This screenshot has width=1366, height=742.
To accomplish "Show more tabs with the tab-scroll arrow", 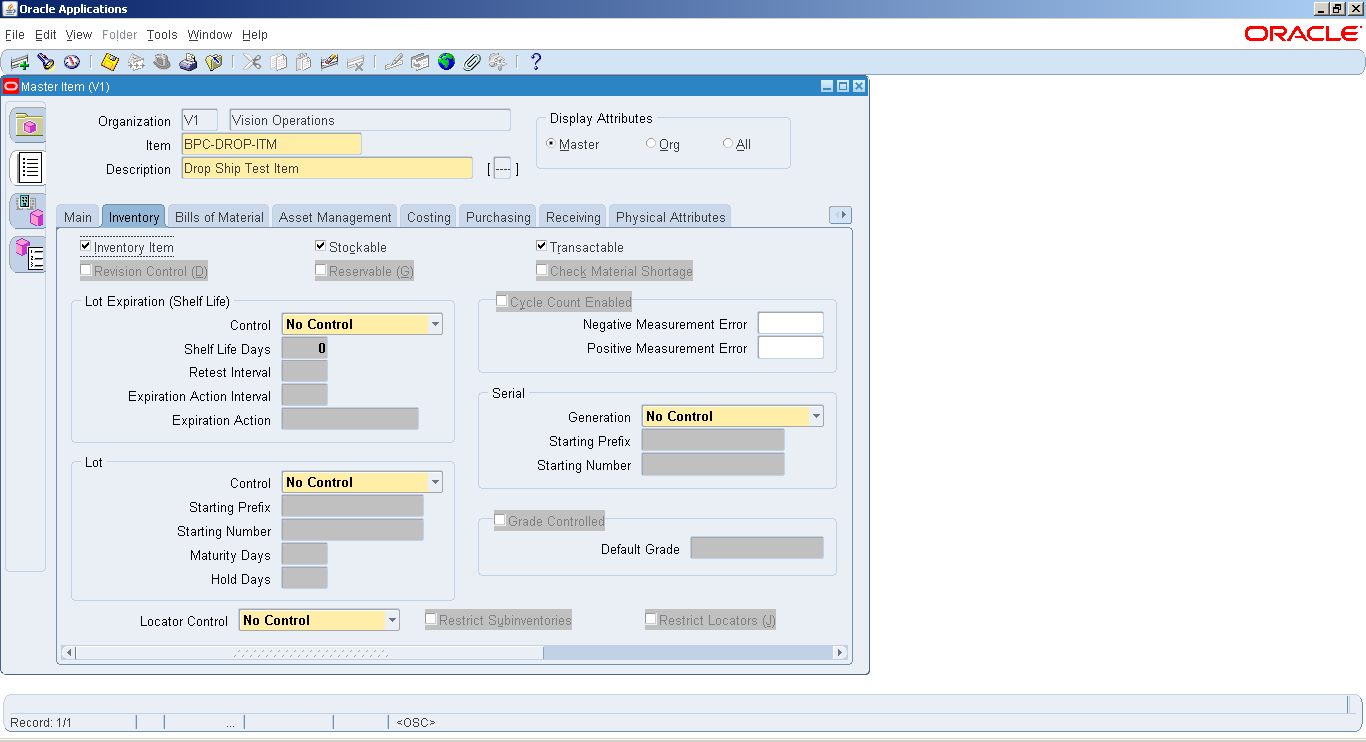I will click(x=841, y=215).
